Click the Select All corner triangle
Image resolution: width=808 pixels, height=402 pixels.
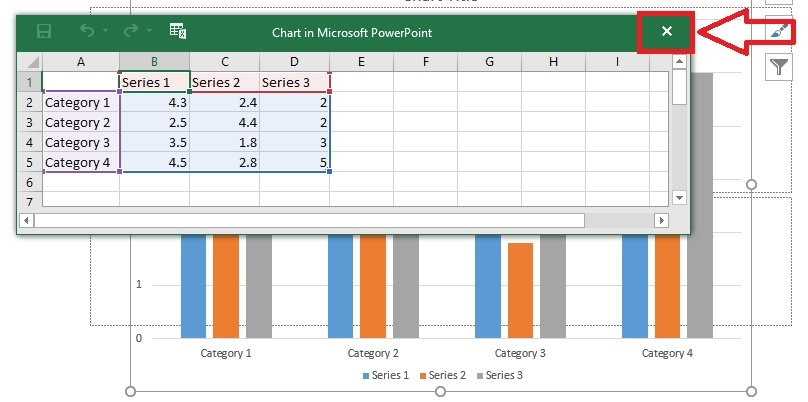pyautogui.click(x=32, y=63)
